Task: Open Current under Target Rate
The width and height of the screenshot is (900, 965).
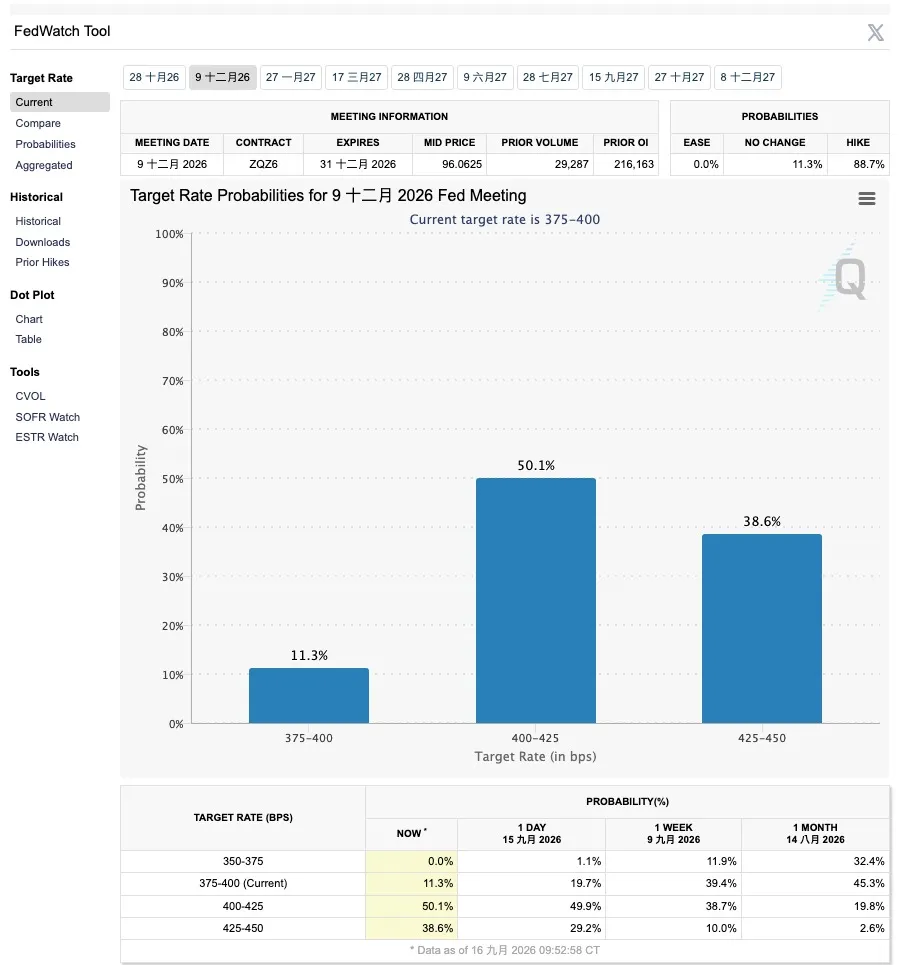Action: 60,102
